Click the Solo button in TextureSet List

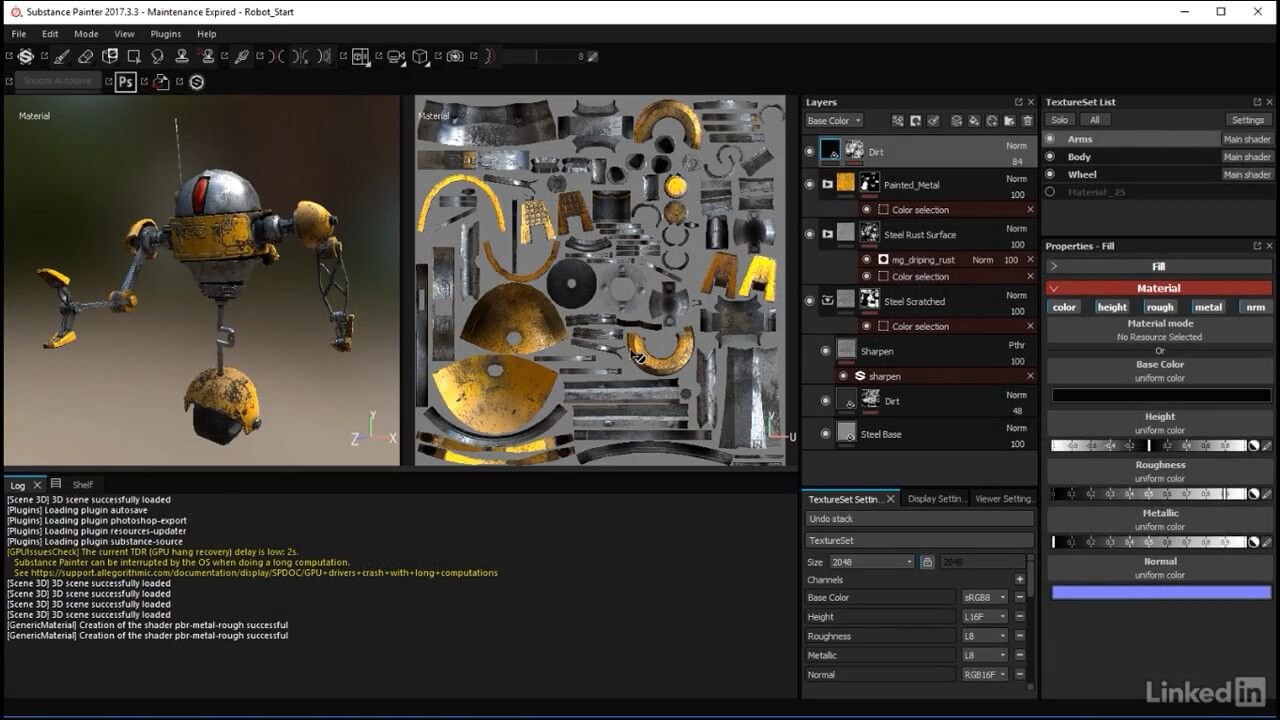1059,121
